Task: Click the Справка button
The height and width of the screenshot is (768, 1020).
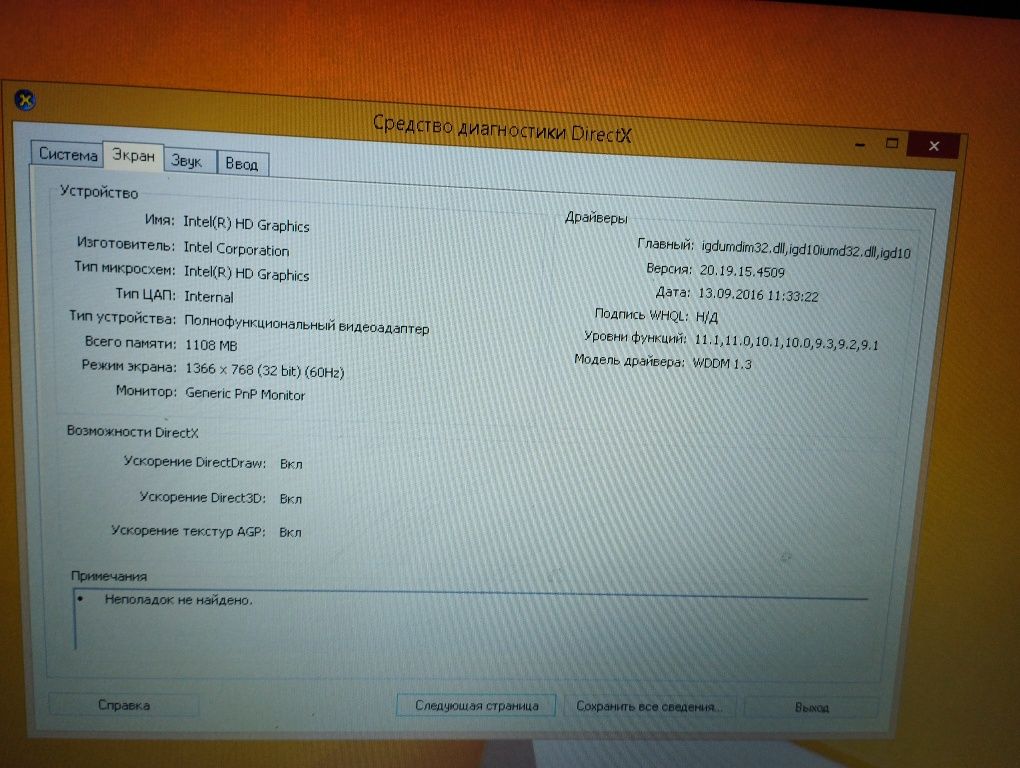Action: (x=124, y=705)
